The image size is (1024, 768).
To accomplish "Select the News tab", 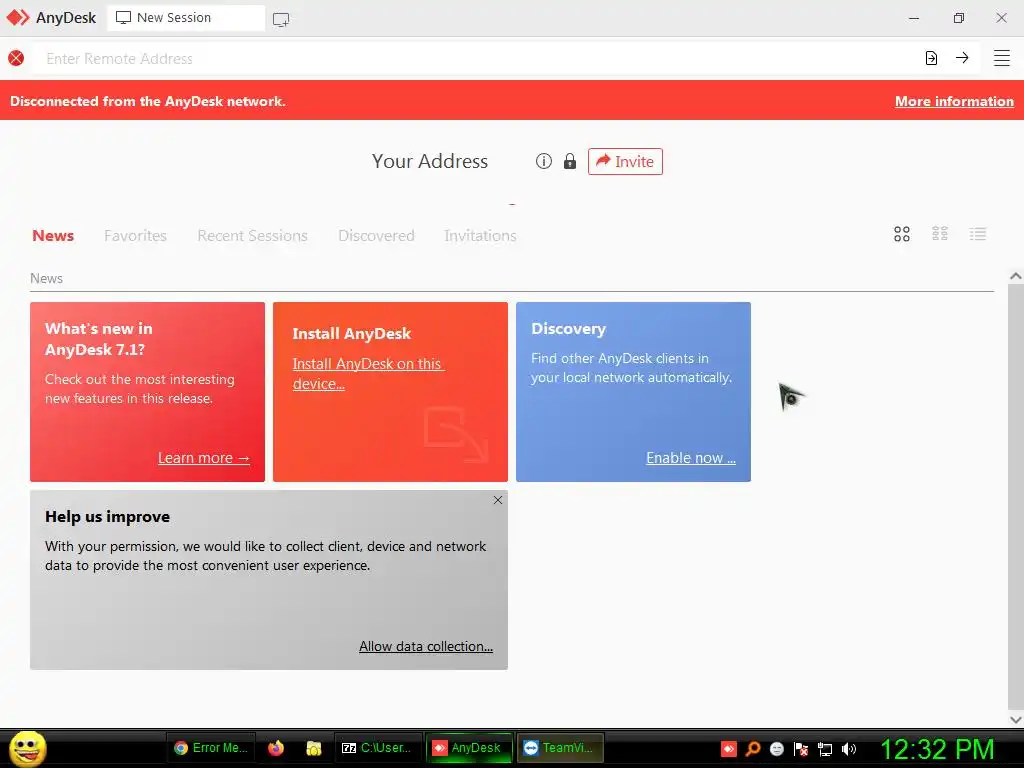I will [53, 236].
